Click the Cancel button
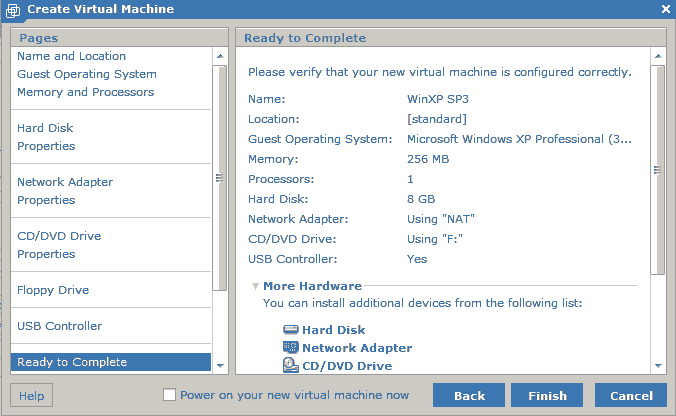 point(631,395)
